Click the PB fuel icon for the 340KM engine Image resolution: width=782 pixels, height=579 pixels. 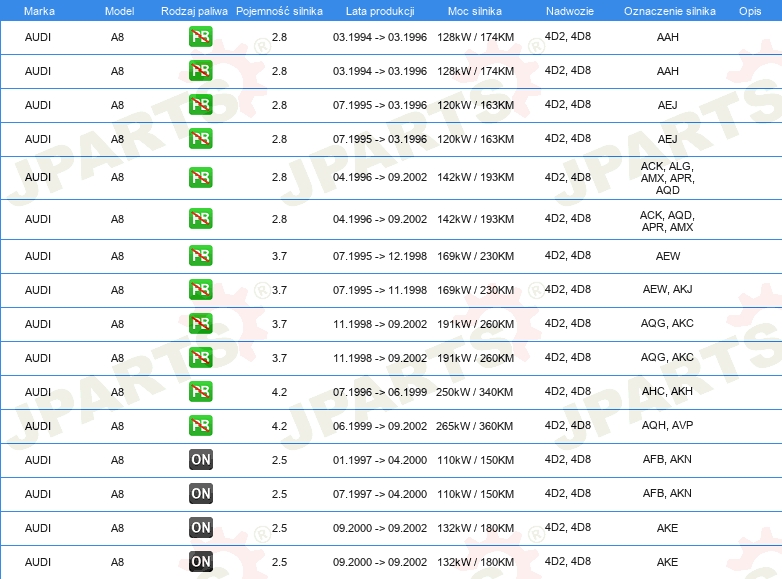pos(200,392)
